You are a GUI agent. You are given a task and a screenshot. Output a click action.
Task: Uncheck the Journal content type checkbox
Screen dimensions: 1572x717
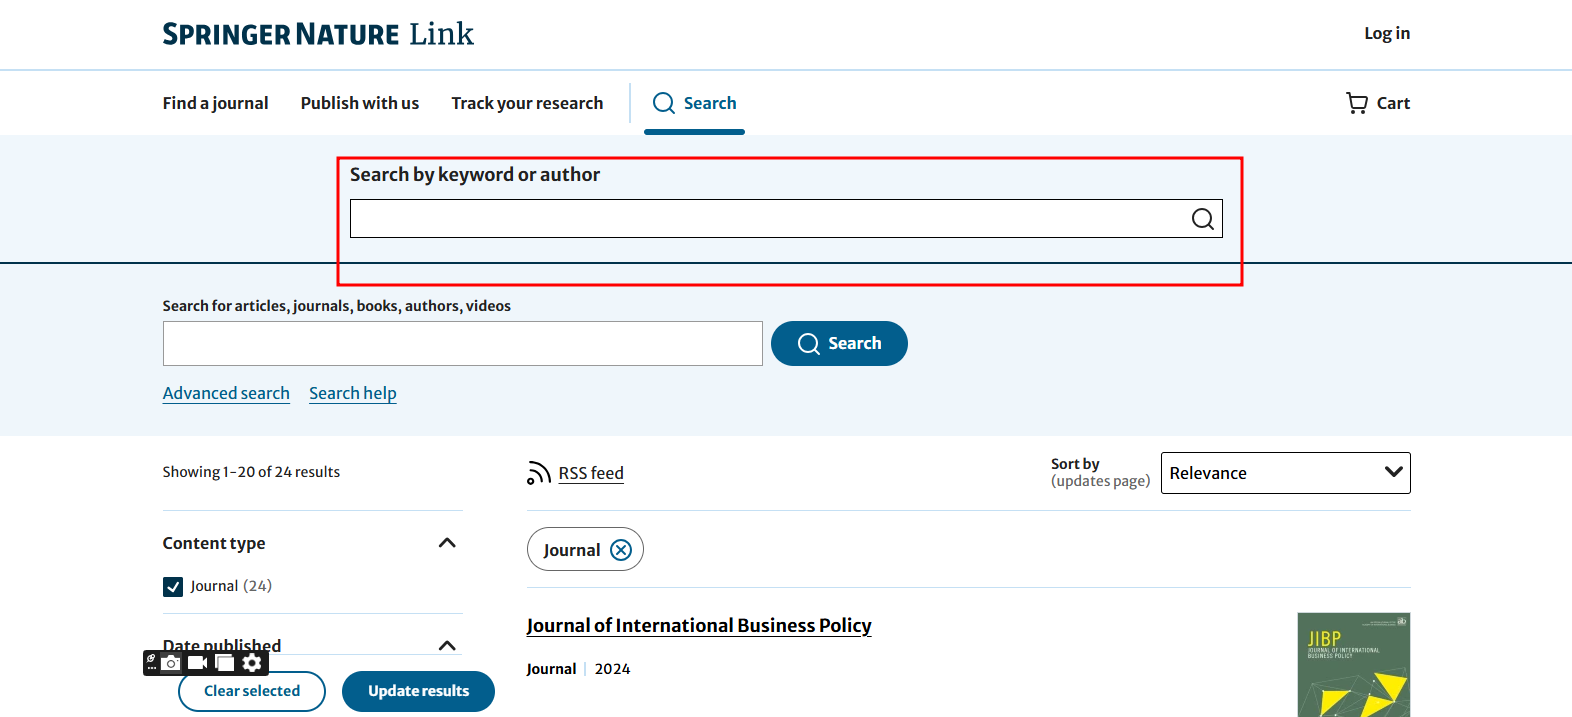click(x=173, y=587)
